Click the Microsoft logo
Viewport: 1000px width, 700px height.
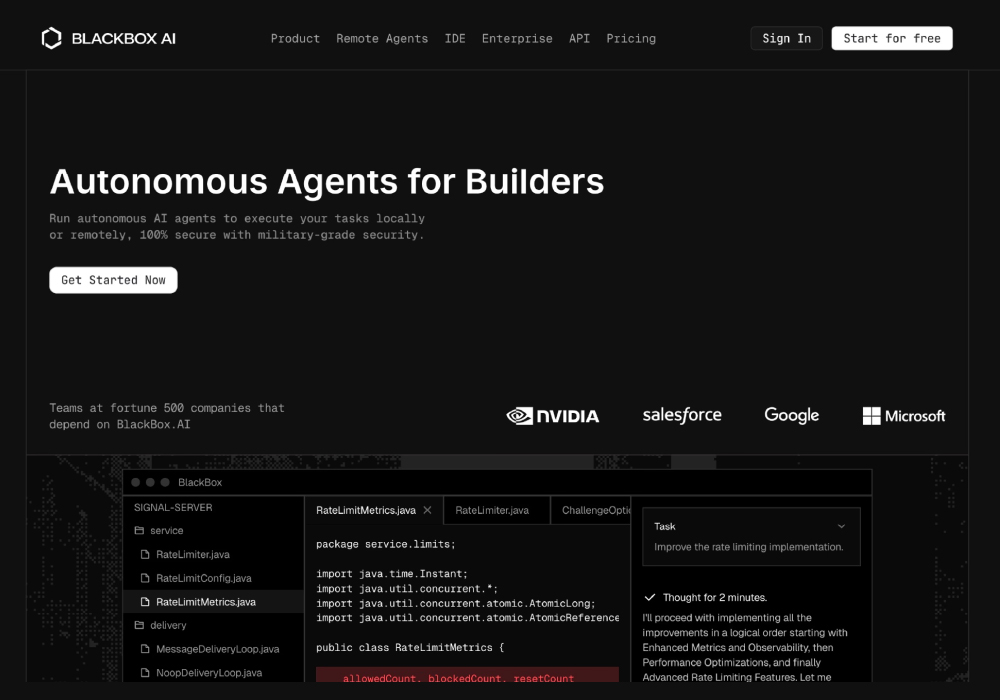[x=903, y=416]
